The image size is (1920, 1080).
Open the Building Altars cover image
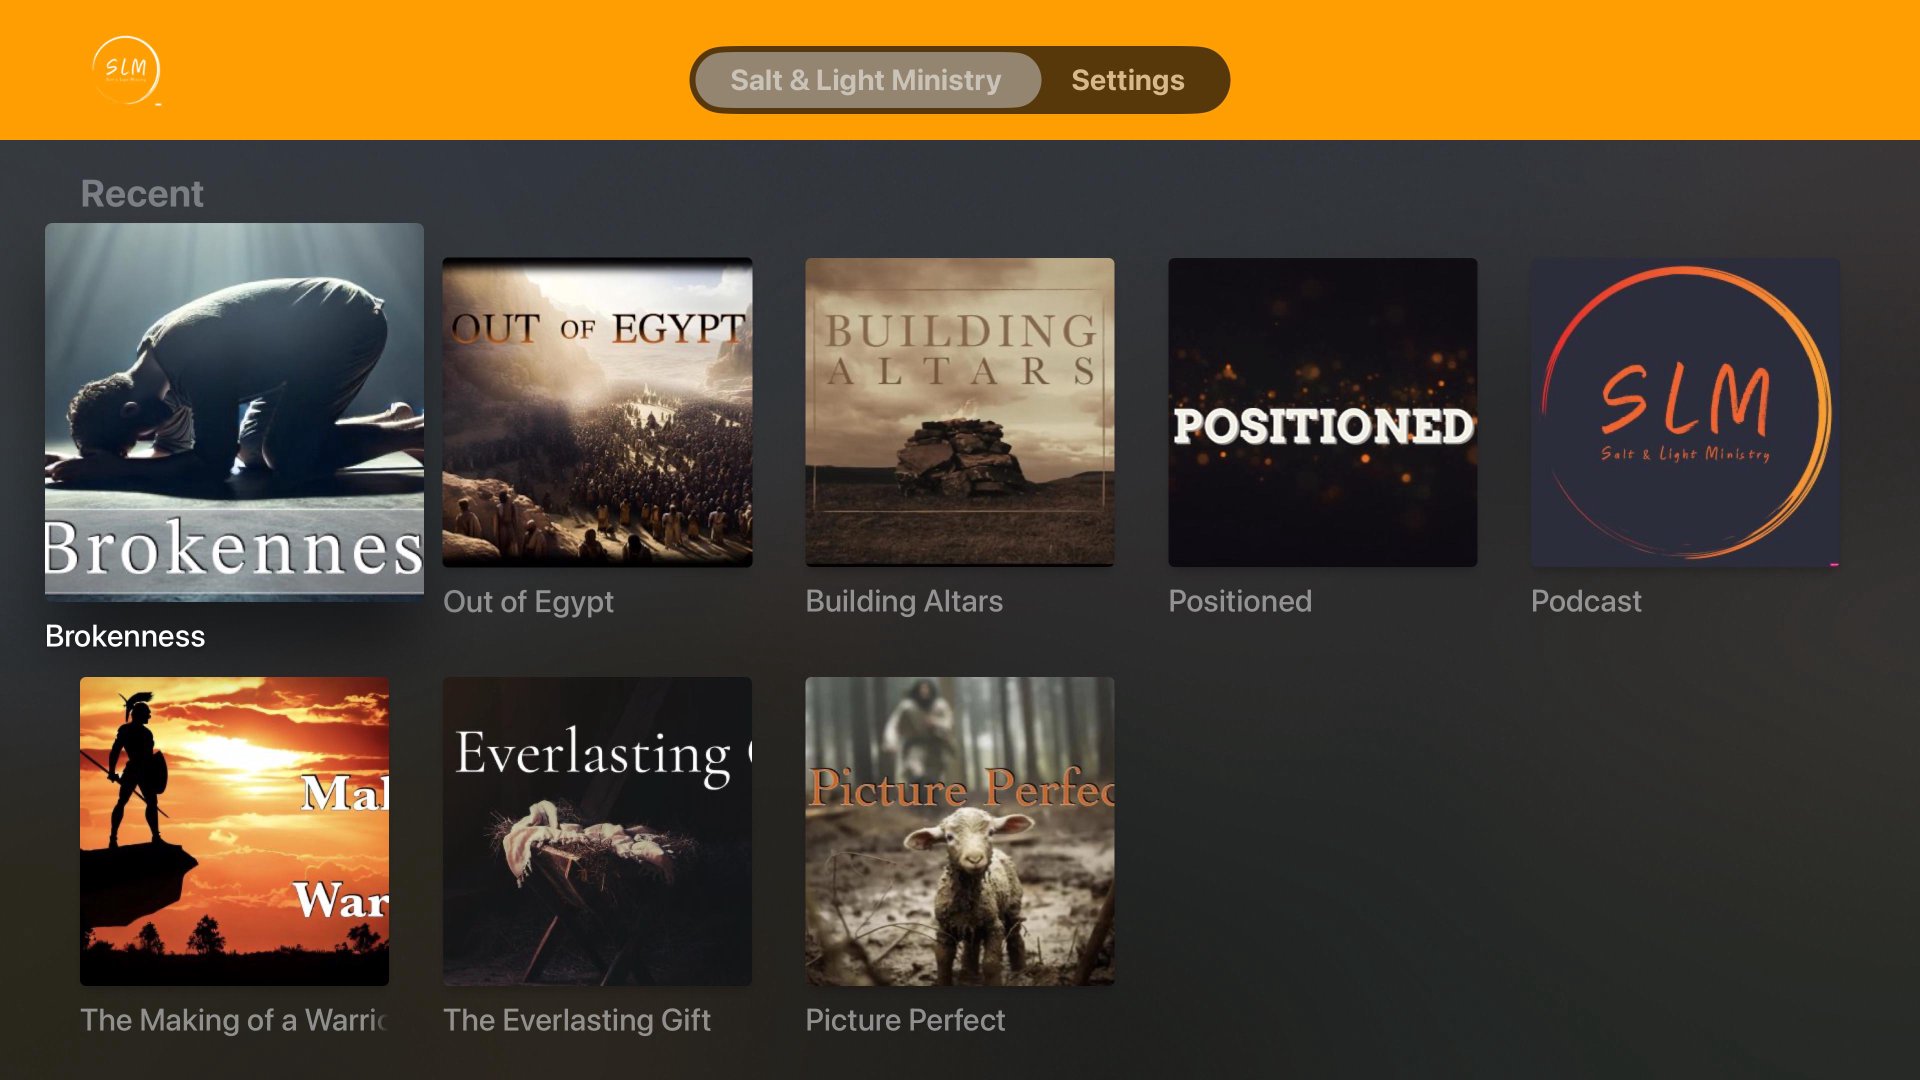pyautogui.click(x=960, y=412)
